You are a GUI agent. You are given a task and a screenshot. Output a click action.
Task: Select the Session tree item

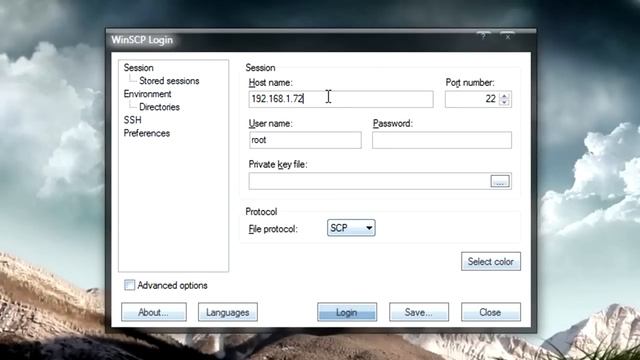[138, 68]
